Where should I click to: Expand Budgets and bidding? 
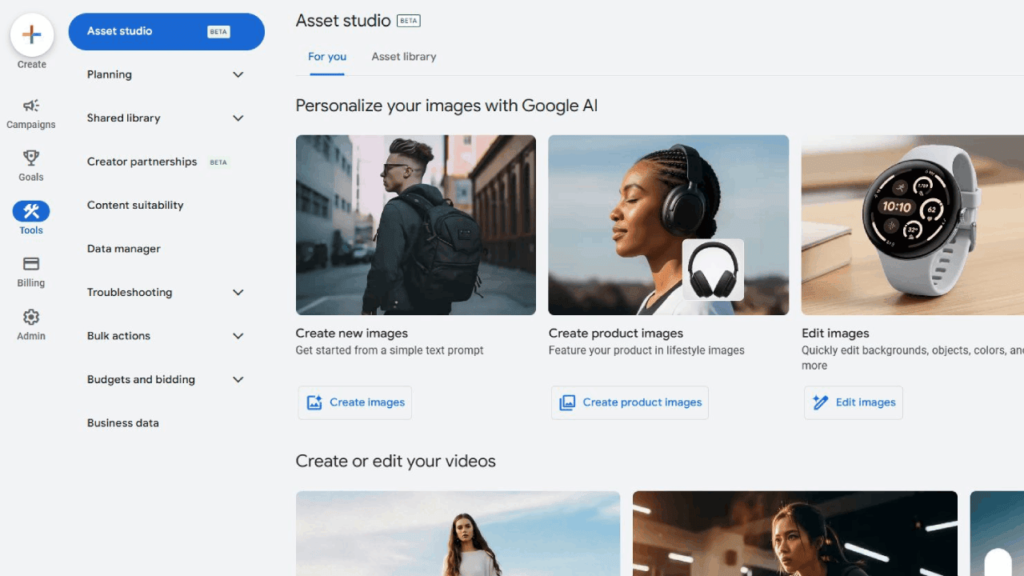pos(238,379)
